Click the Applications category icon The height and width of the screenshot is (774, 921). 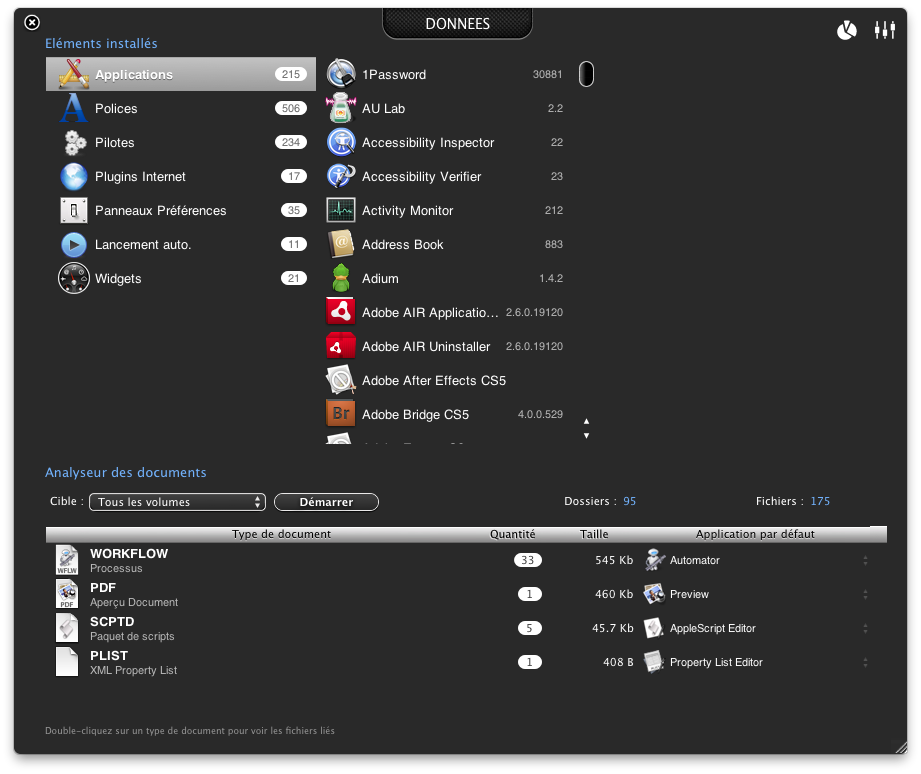[x=74, y=74]
